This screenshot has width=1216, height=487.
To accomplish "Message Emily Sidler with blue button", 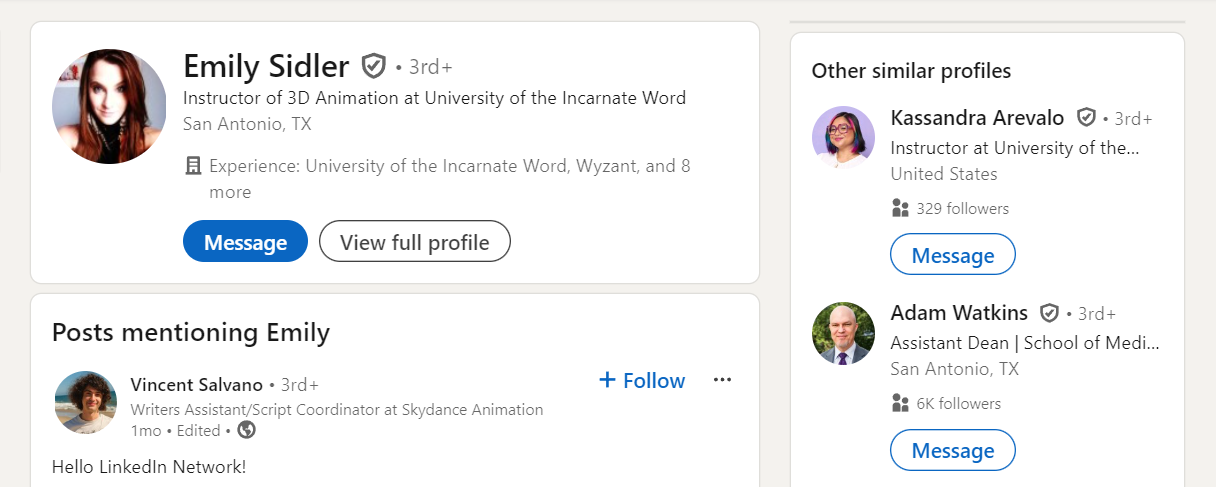I will (x=245, y=241).
